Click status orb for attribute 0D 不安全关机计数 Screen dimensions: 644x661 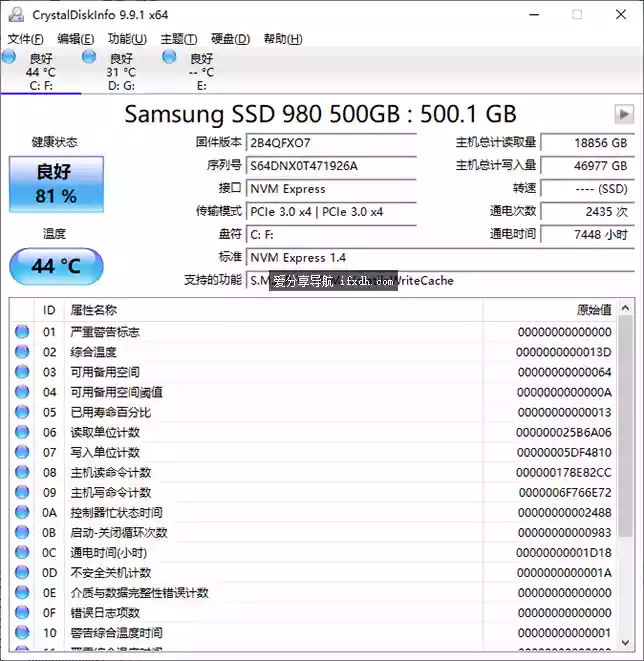point(22,572)
